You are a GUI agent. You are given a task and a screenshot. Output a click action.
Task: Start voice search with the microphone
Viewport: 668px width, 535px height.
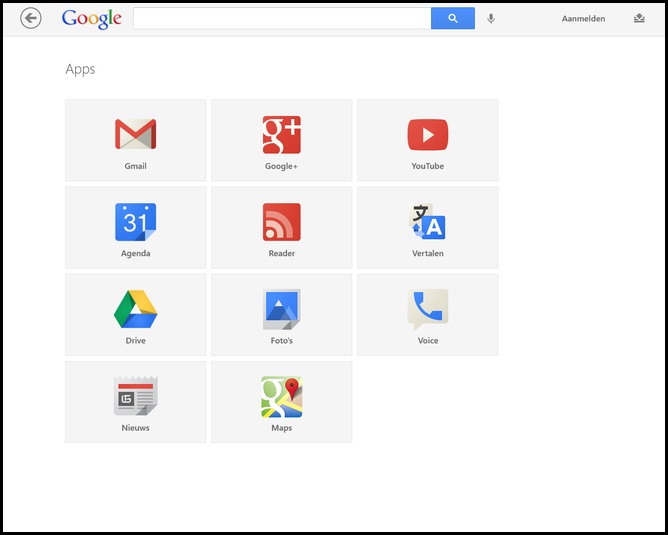point(491,18)
